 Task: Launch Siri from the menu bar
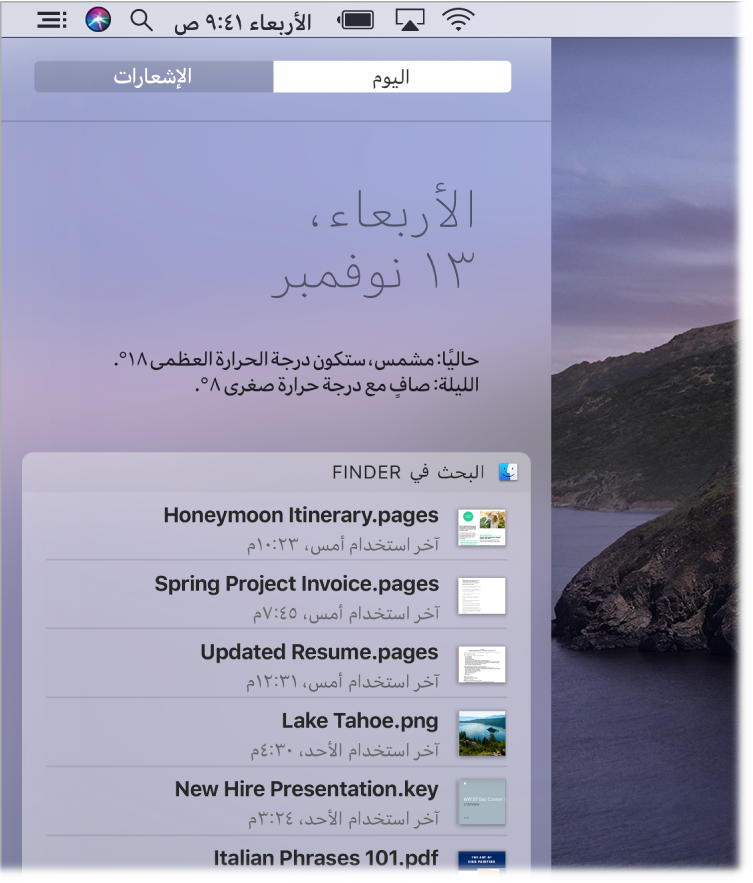point(98,20)
